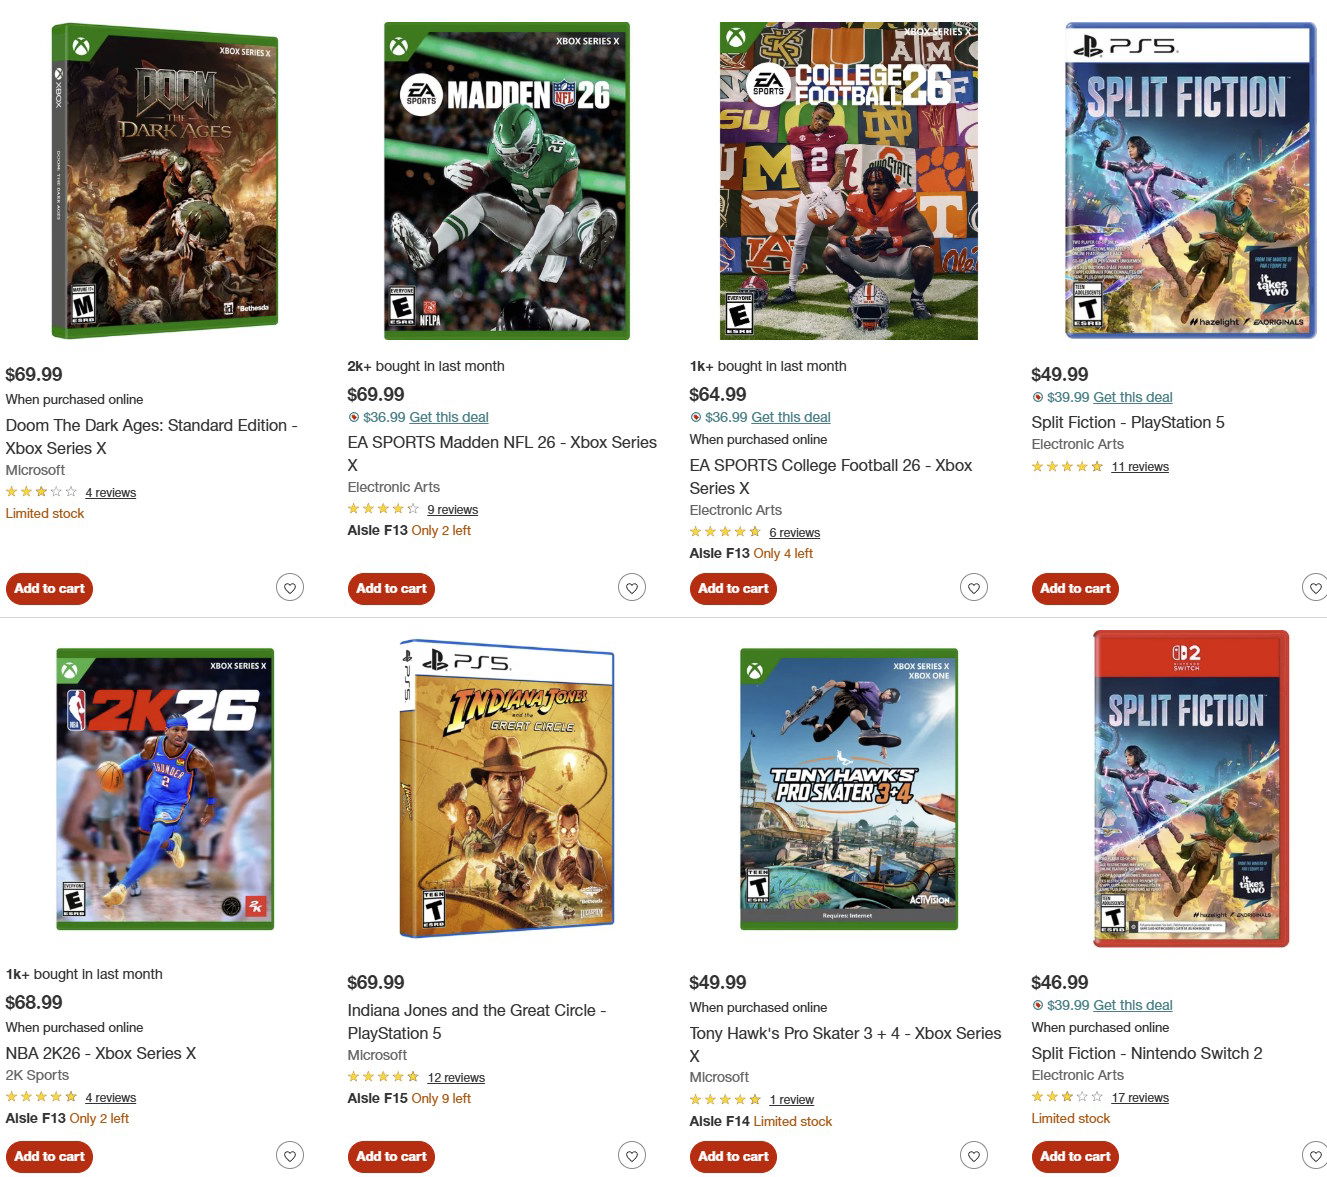Add Split Fiction Nintendo Switch 2 to cart

[1075, 1157]
